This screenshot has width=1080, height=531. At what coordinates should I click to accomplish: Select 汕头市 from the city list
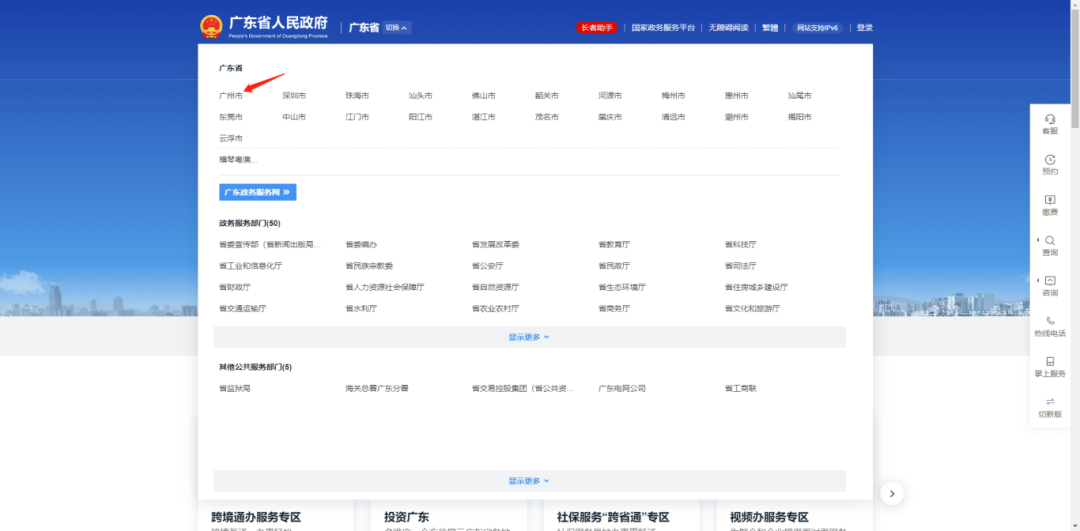[x=420, y=96]
